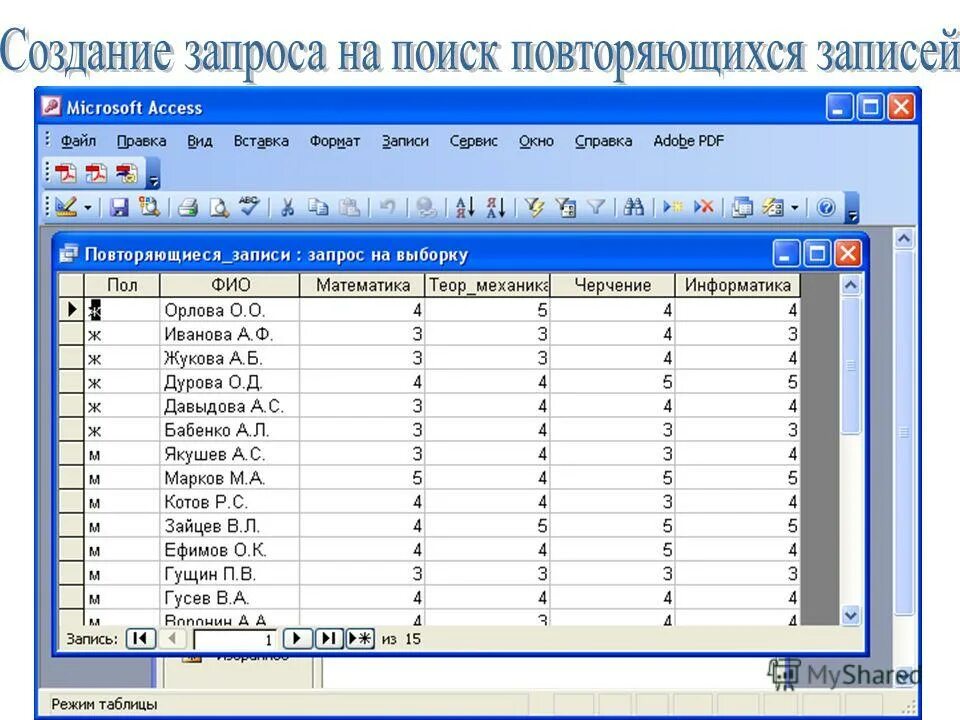Open the Сервис menu
The width and height of the screenshot is (960, 720).
[474, 141]
